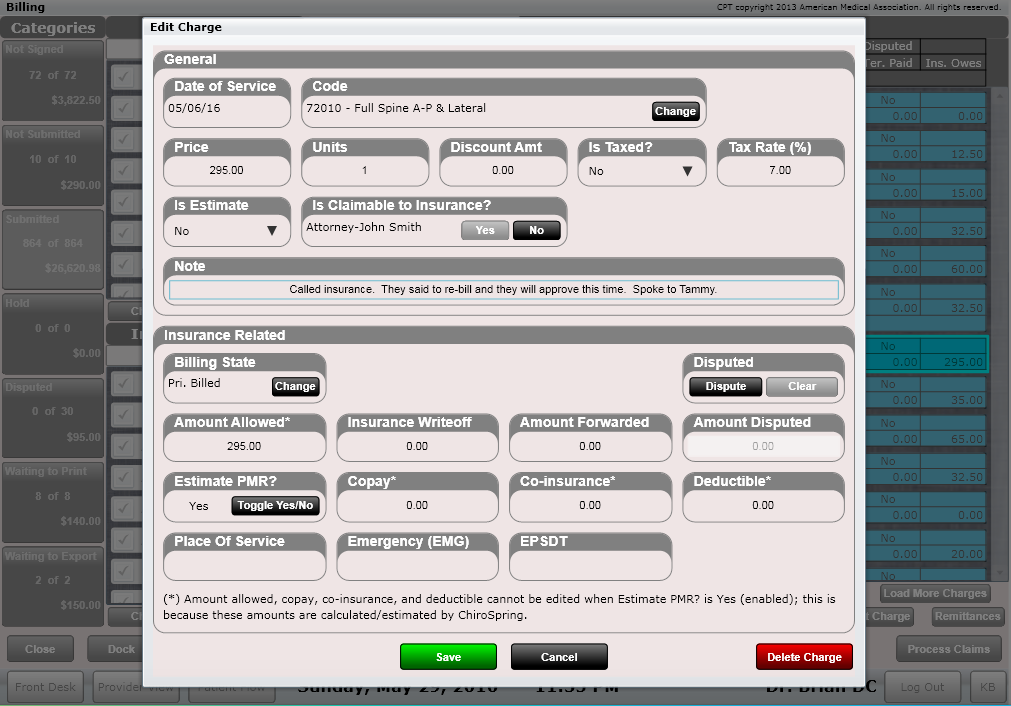Screen dimensions: 1011x706
Task: Load more charges
Action: [934, 593]
